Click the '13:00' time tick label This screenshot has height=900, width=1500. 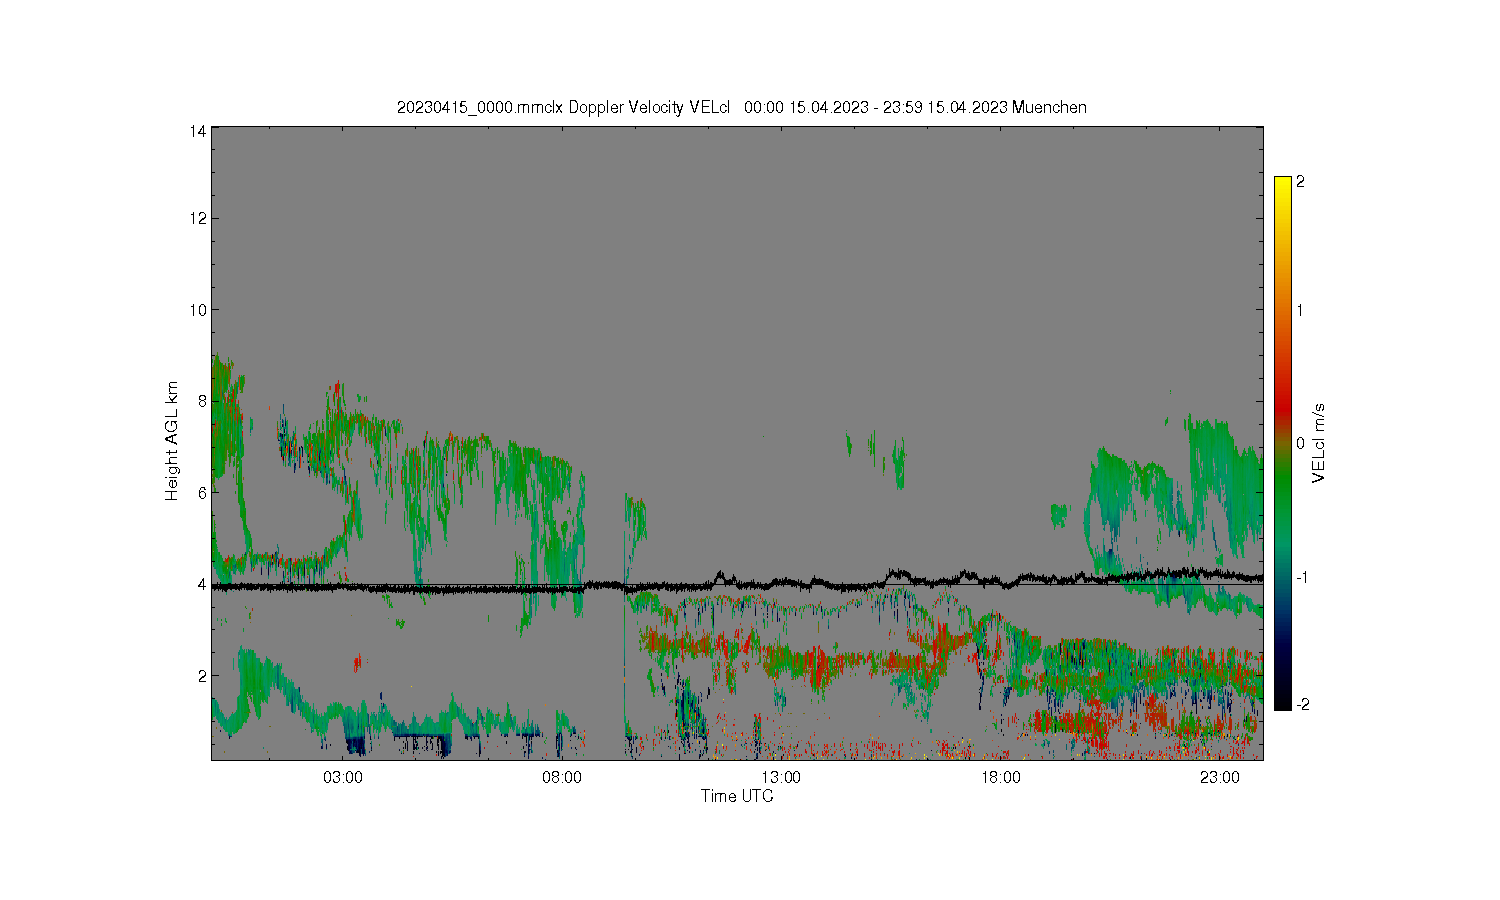pos(781,778)
